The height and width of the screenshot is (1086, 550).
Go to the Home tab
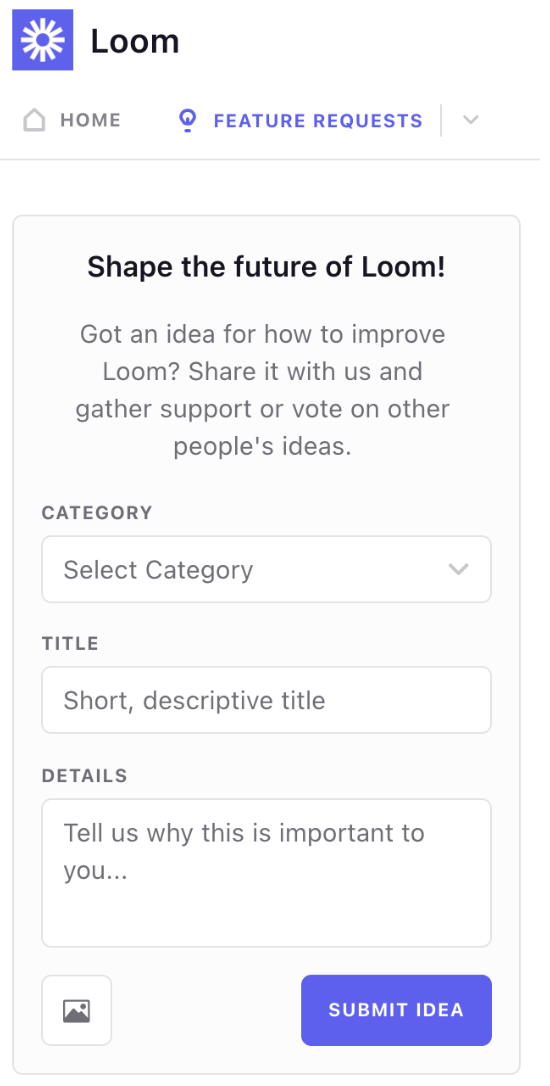pyautogui.click(x=72, y=121)
